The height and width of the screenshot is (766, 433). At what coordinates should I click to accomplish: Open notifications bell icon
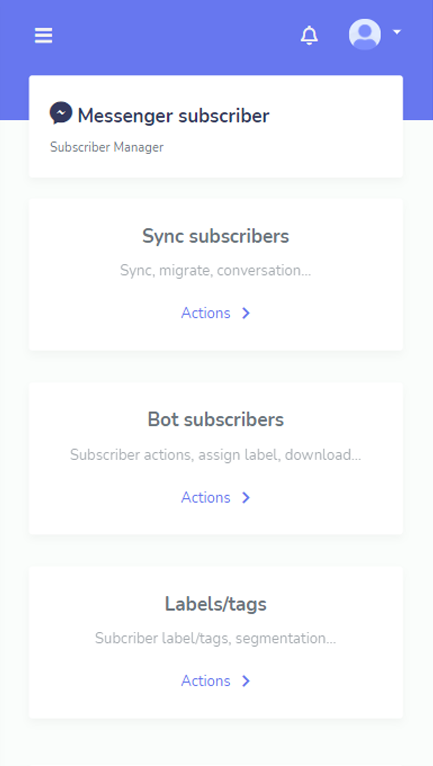point(309,35)
